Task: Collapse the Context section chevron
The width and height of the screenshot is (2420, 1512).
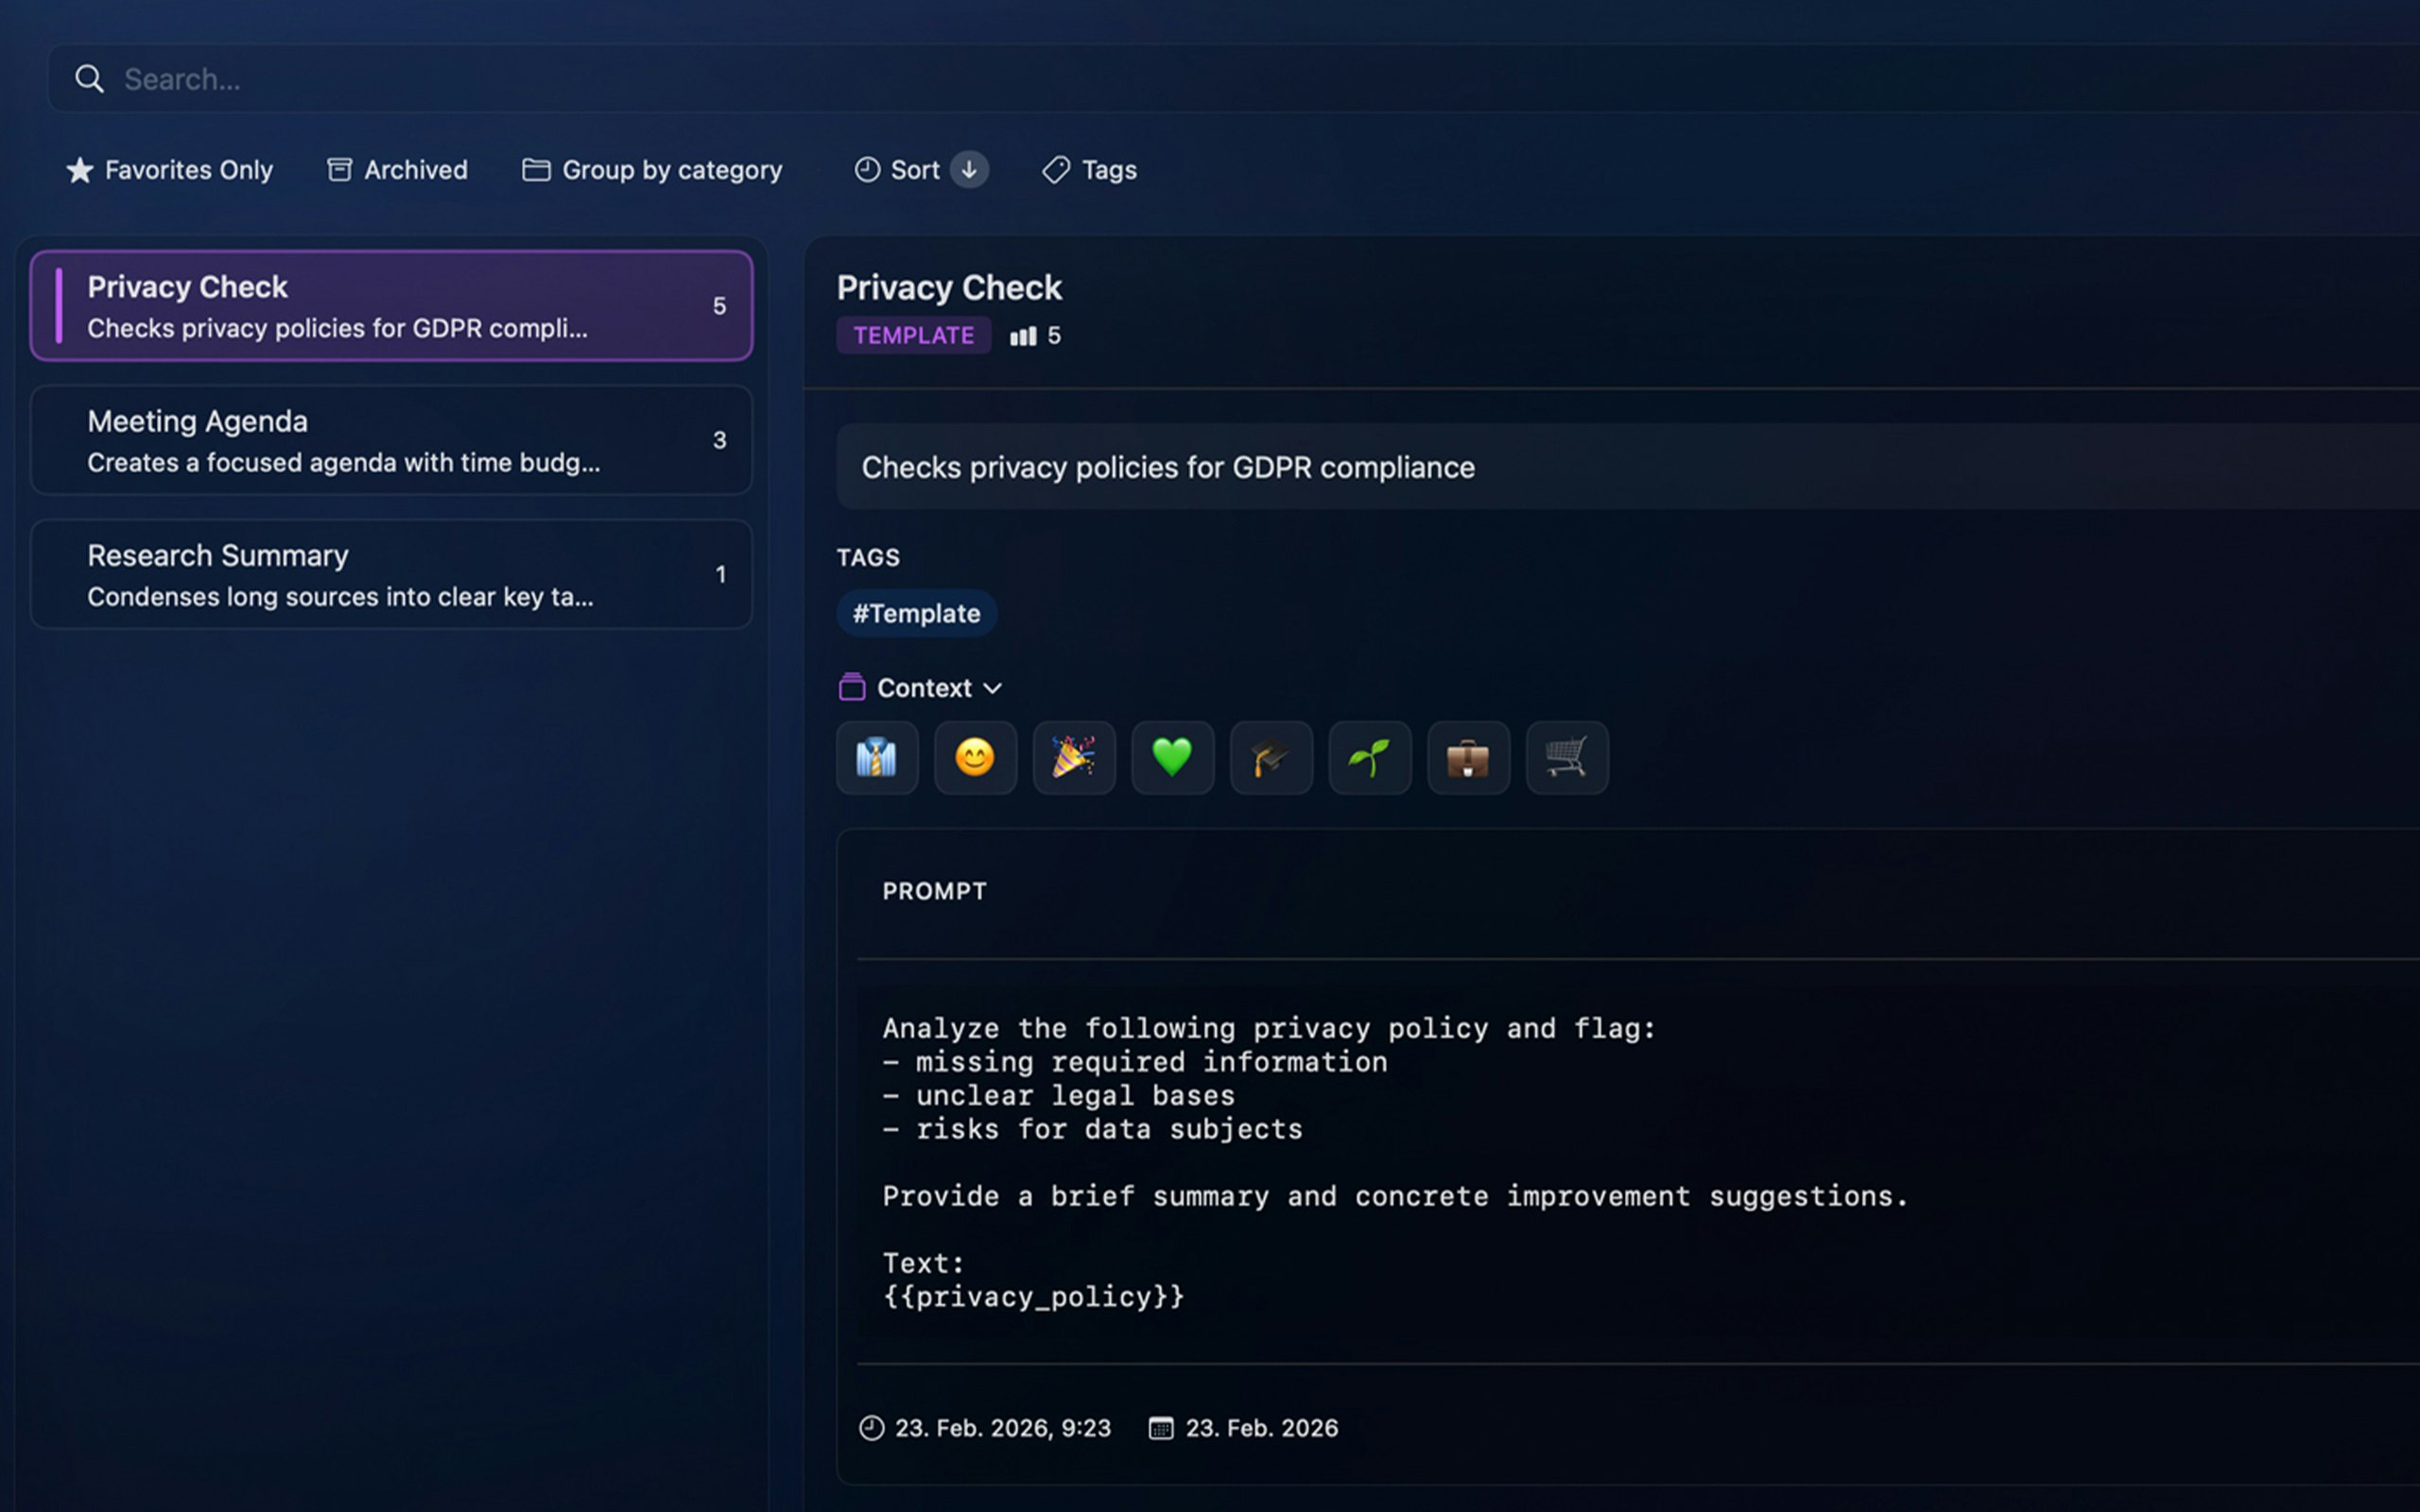Action: 992,688
